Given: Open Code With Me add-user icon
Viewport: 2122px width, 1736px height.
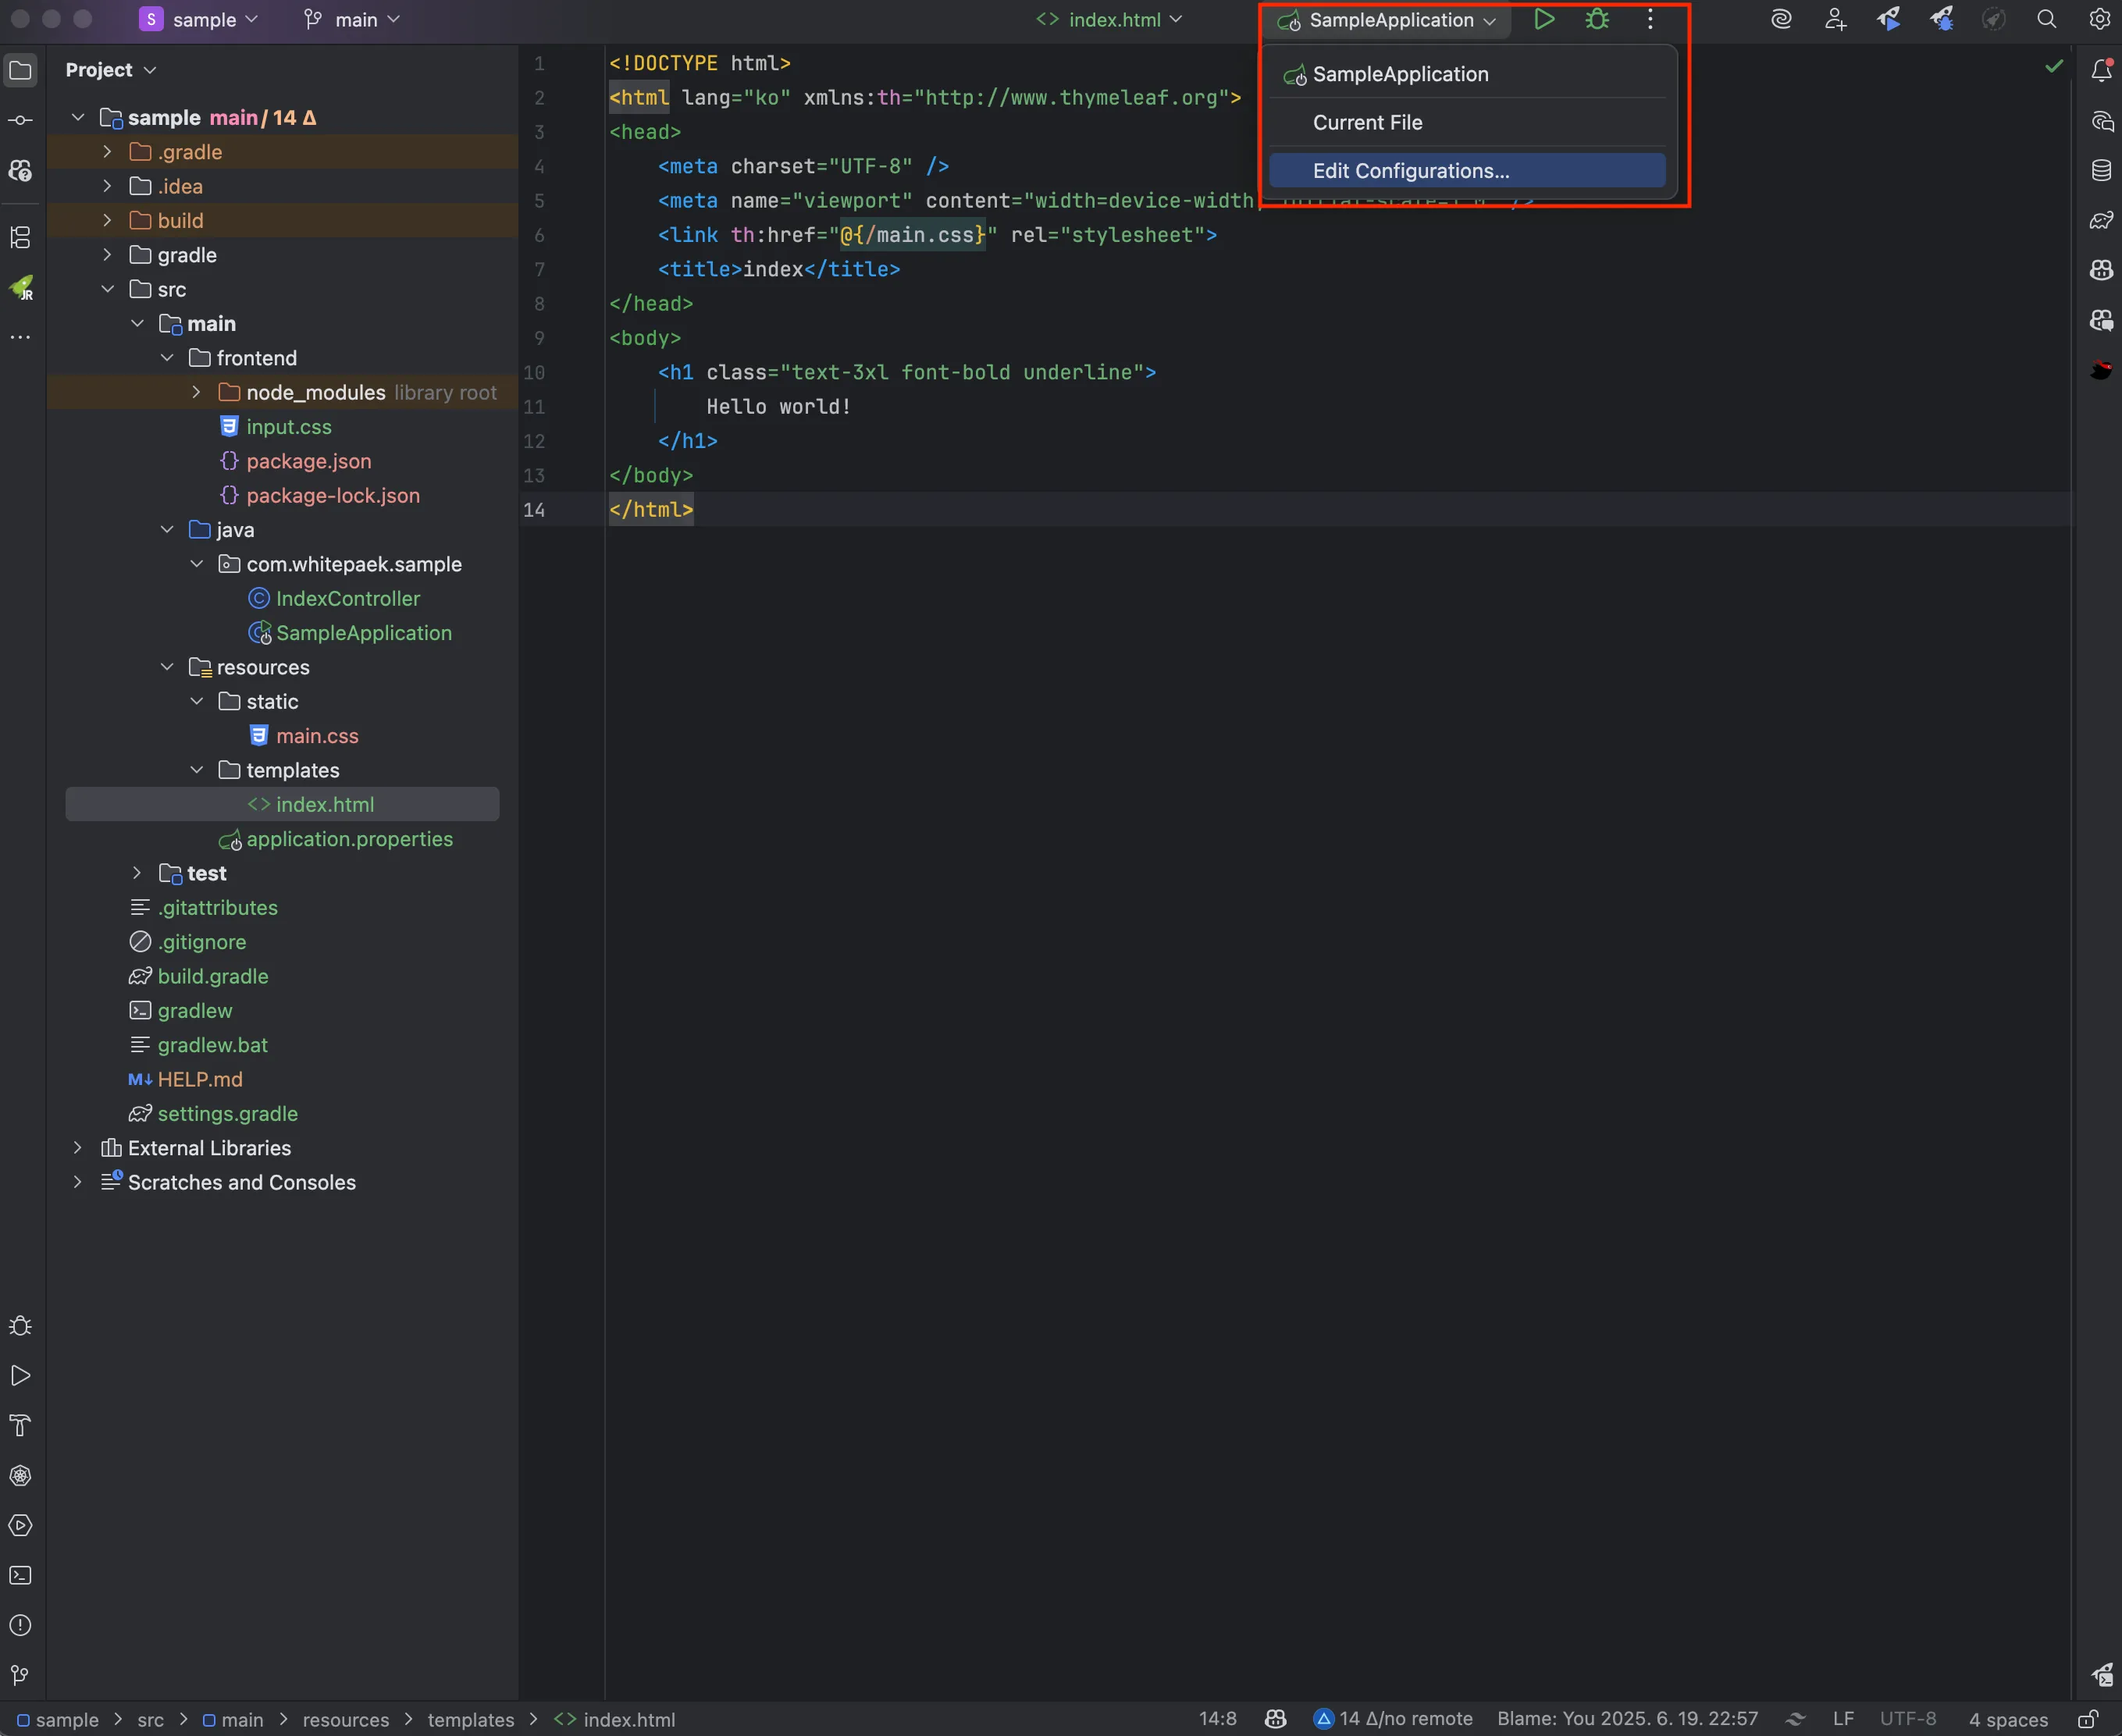Looking at the screenshot, I should click(x=1835, y=19).
